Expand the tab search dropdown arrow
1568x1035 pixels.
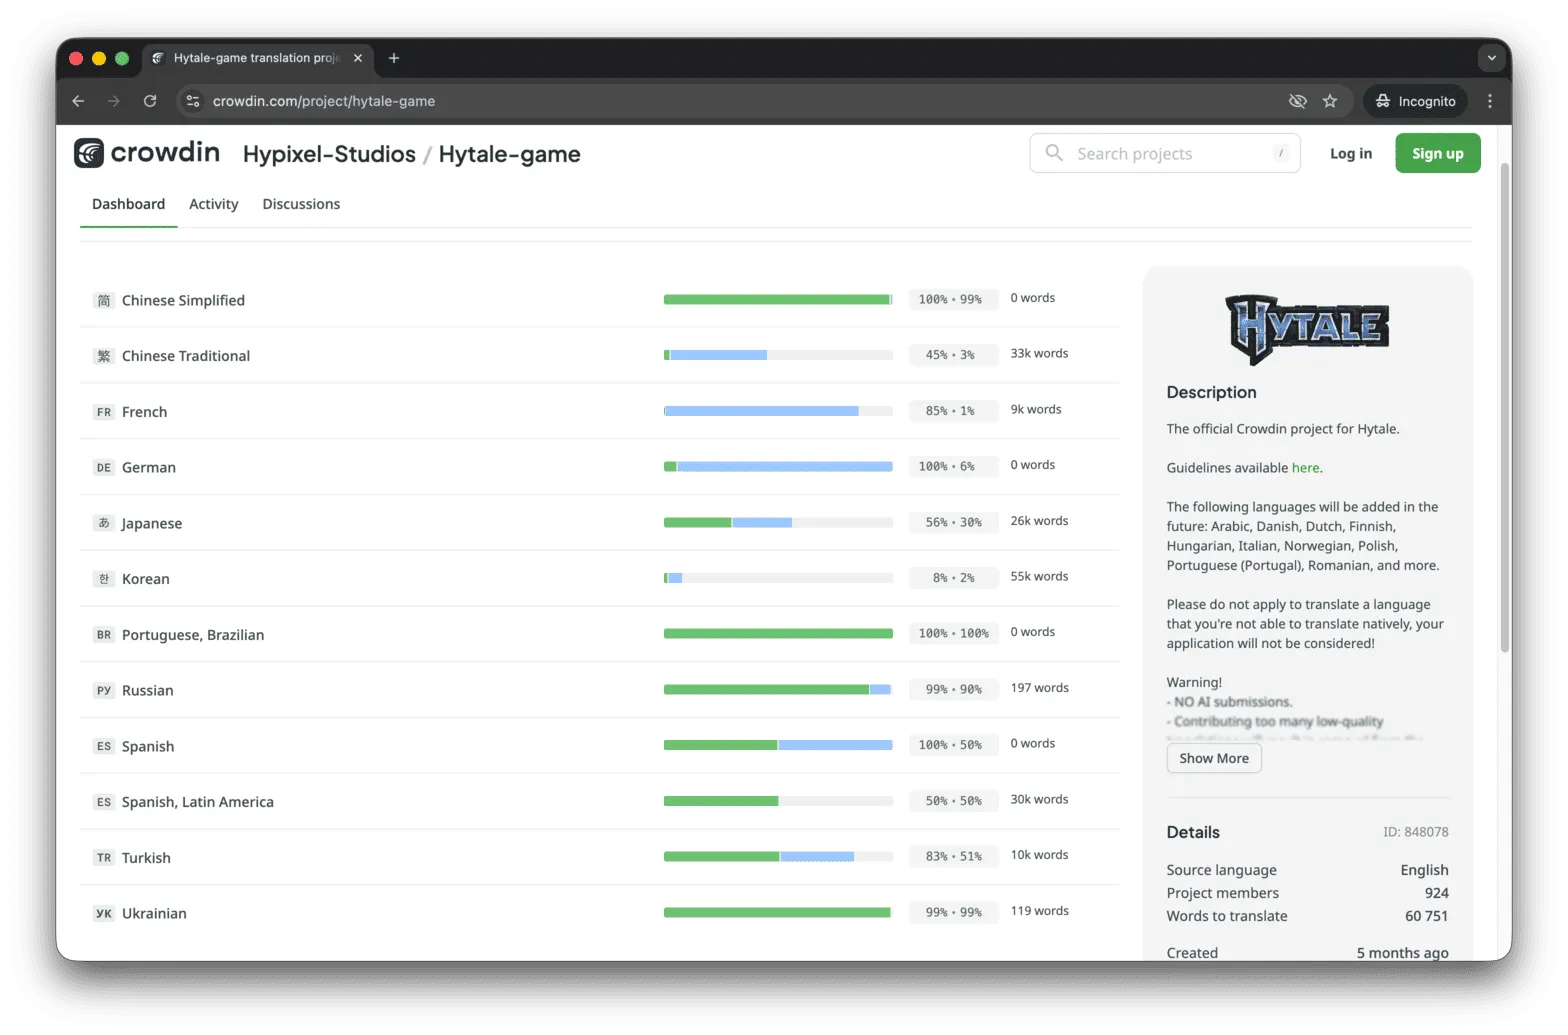click(1491, 58)
